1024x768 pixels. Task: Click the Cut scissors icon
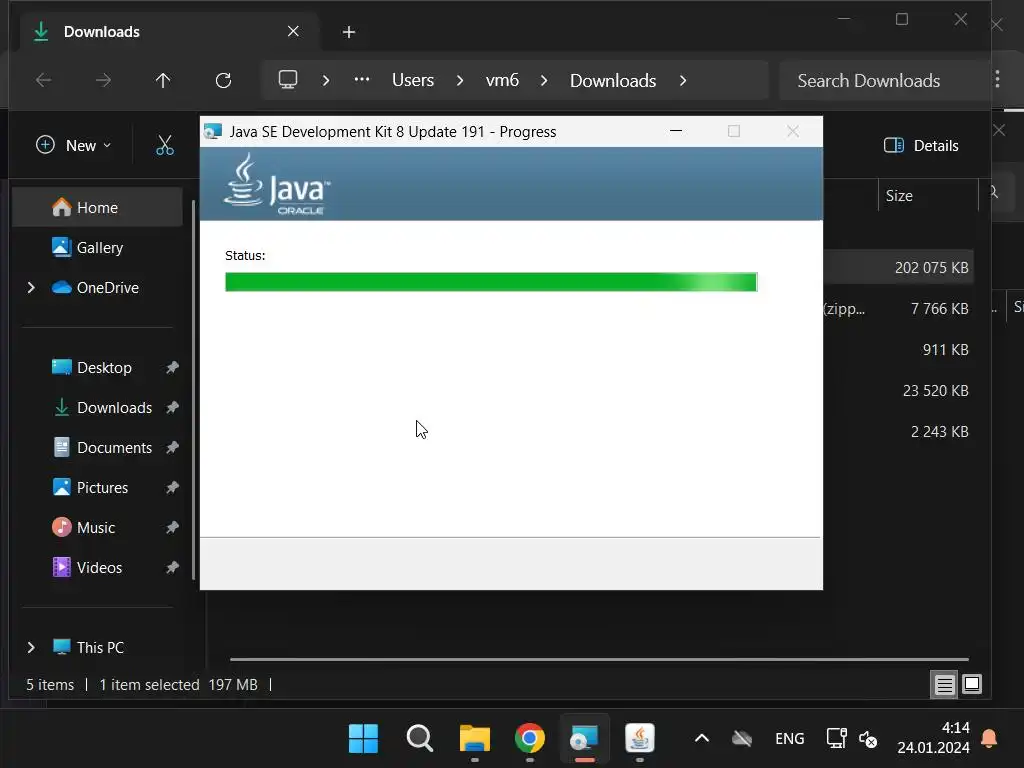[x=165, y=145]
